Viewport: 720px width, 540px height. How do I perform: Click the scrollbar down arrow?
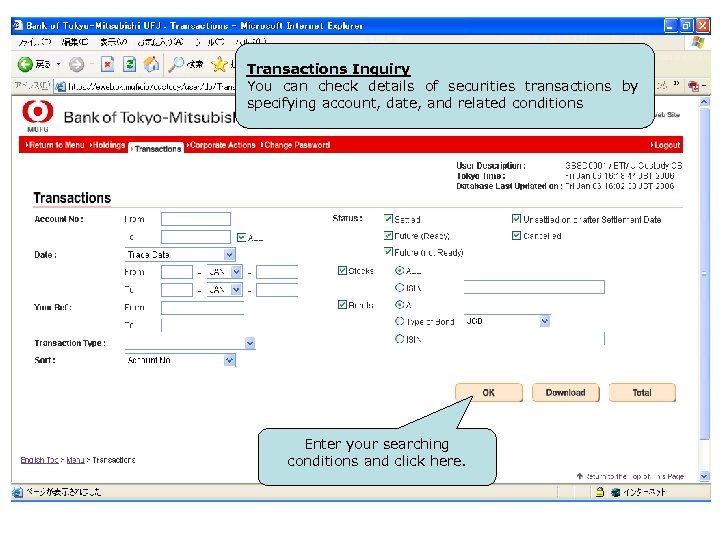pos(704,476)
